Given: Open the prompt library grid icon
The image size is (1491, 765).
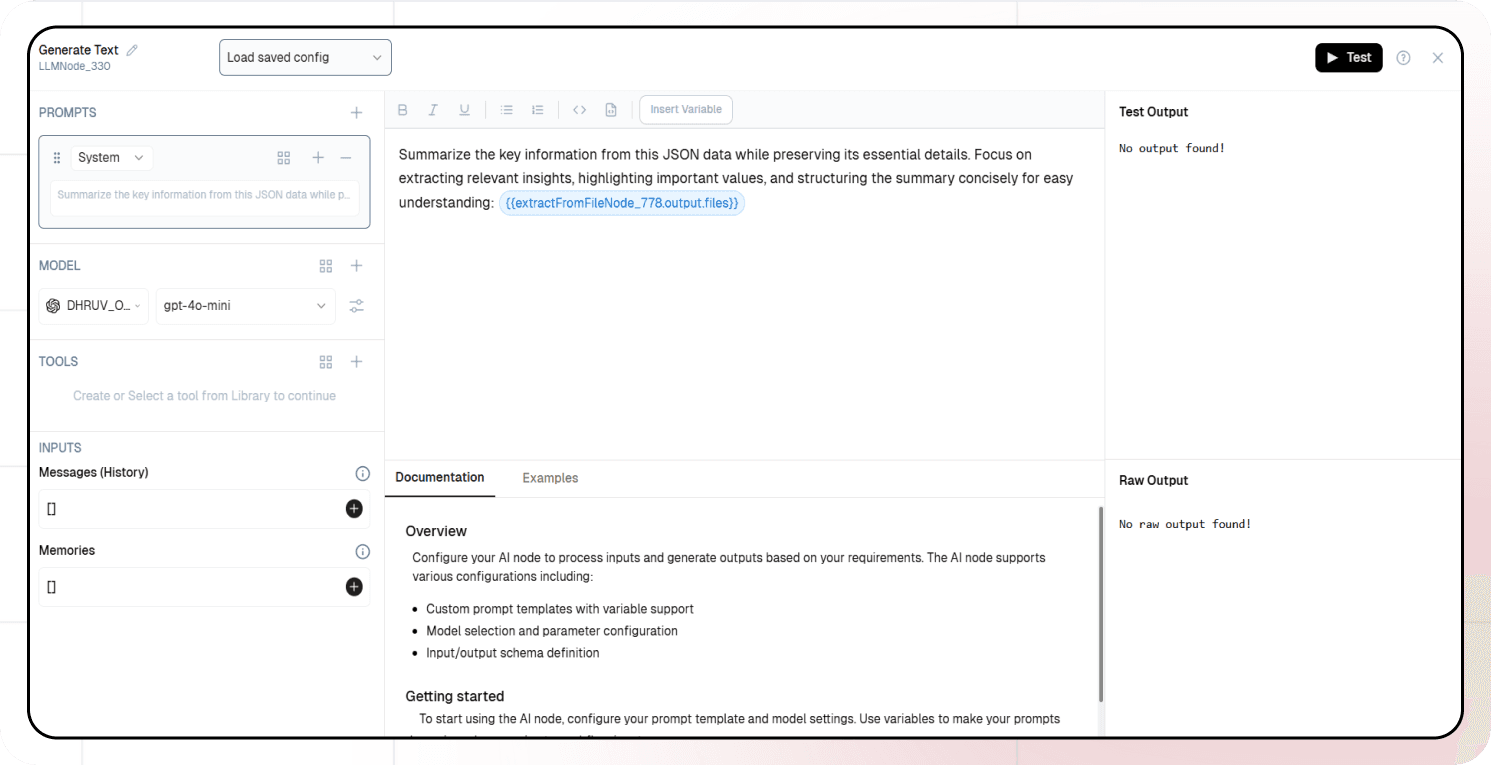Looking at the screenshot, I should point(284,157).
